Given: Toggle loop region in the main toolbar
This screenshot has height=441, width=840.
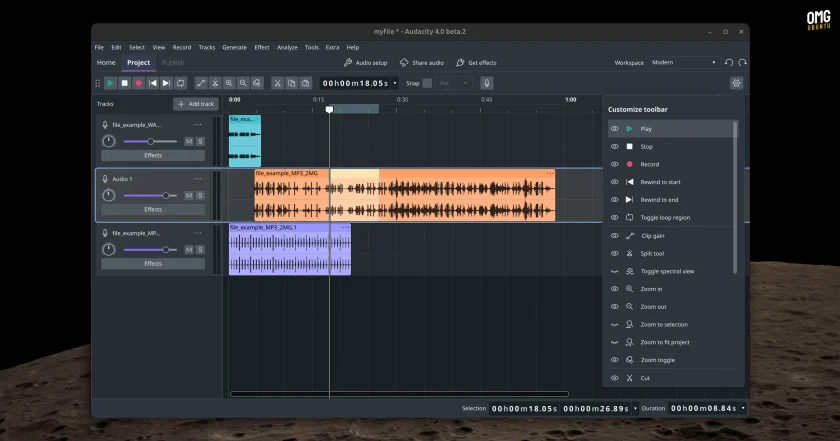Looking at the screenshot, I should [181, 83].
